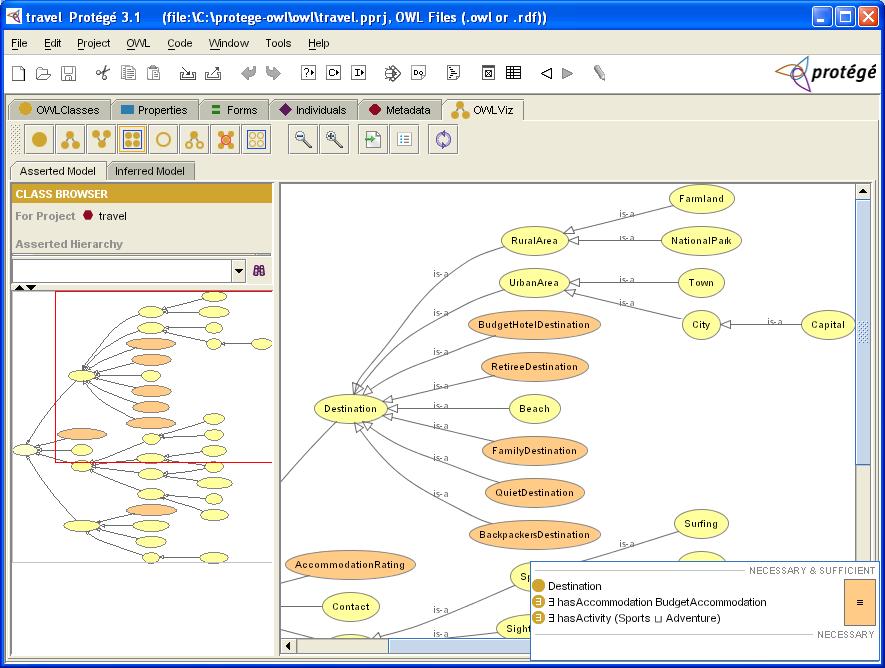Image resolution: width=885 pixels, height=668 pixels.
Task: Revert to archived version icon
Action: click(x=213, y=73)
